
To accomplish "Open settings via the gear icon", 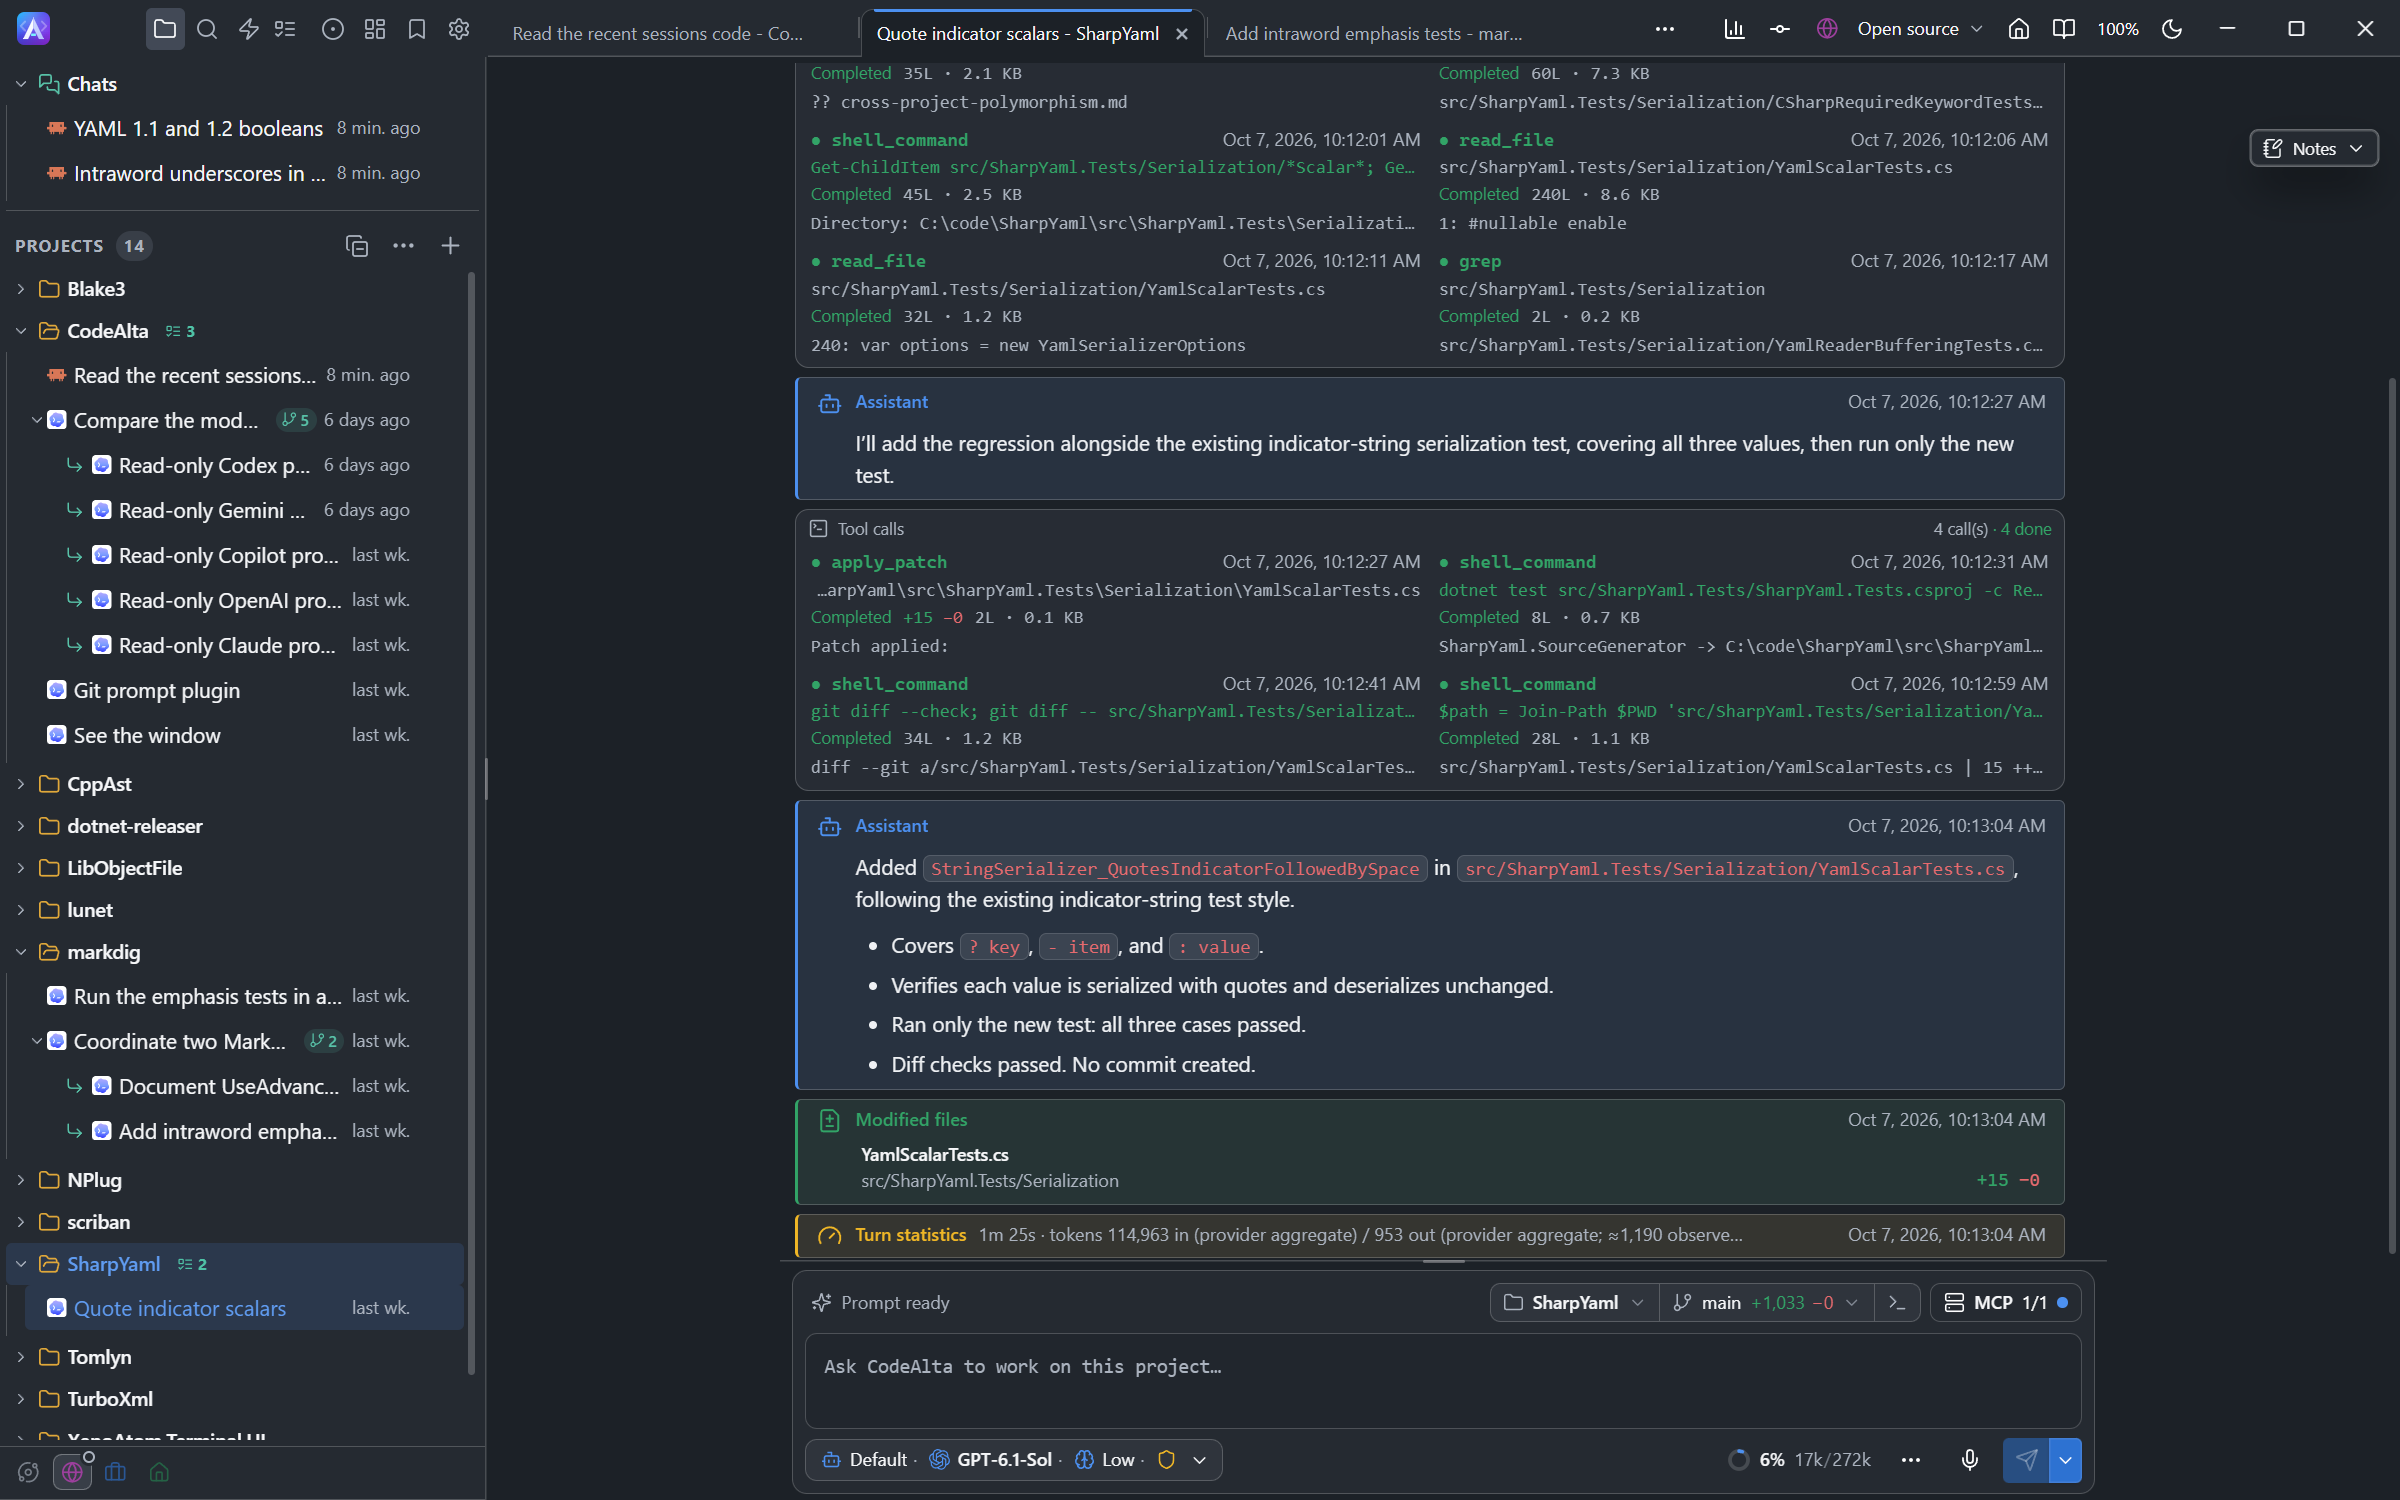I will pyautogui.click(x=459, y=30).
